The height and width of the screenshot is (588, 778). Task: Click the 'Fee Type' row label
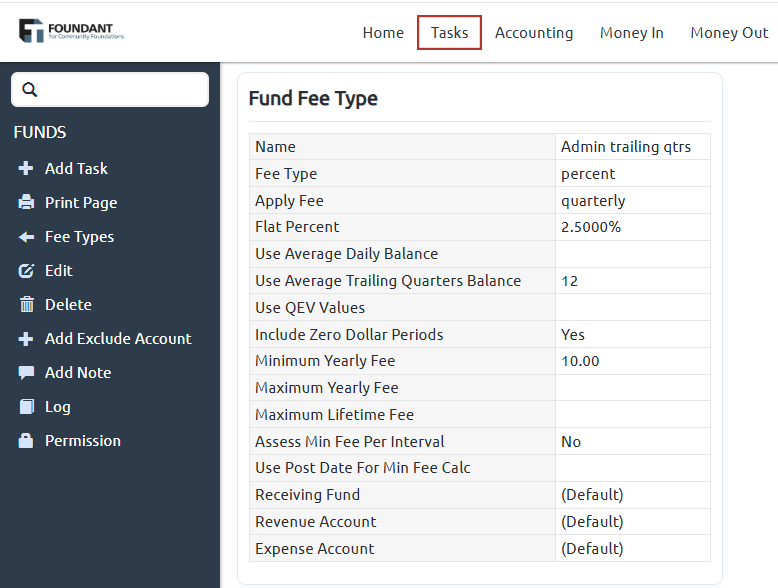[x=286, y=174]
